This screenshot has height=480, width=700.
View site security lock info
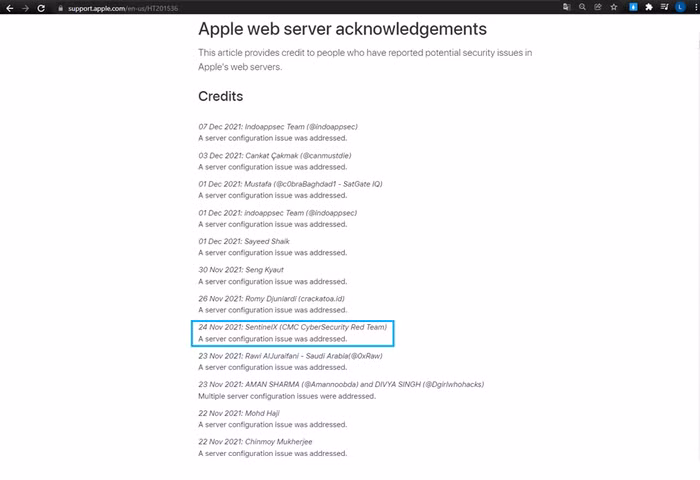point(61,8)
